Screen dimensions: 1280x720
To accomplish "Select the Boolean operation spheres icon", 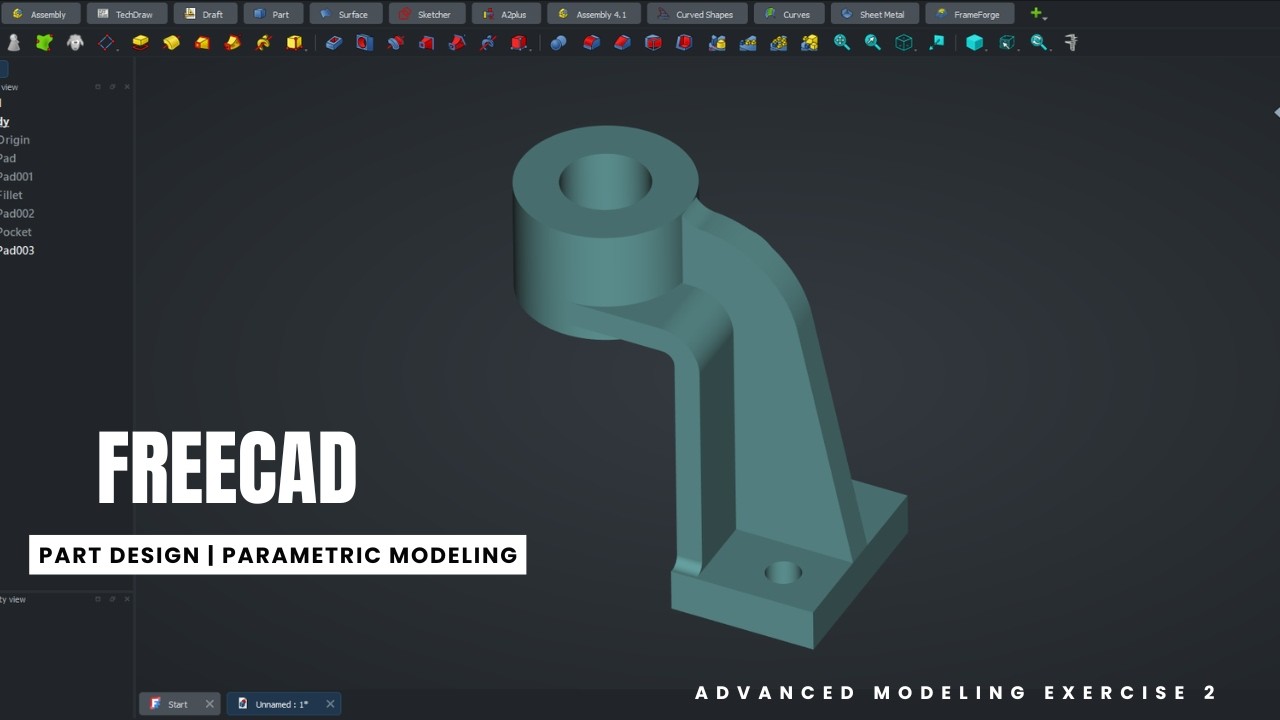I will pyautogui.click(x=559, y=42).
